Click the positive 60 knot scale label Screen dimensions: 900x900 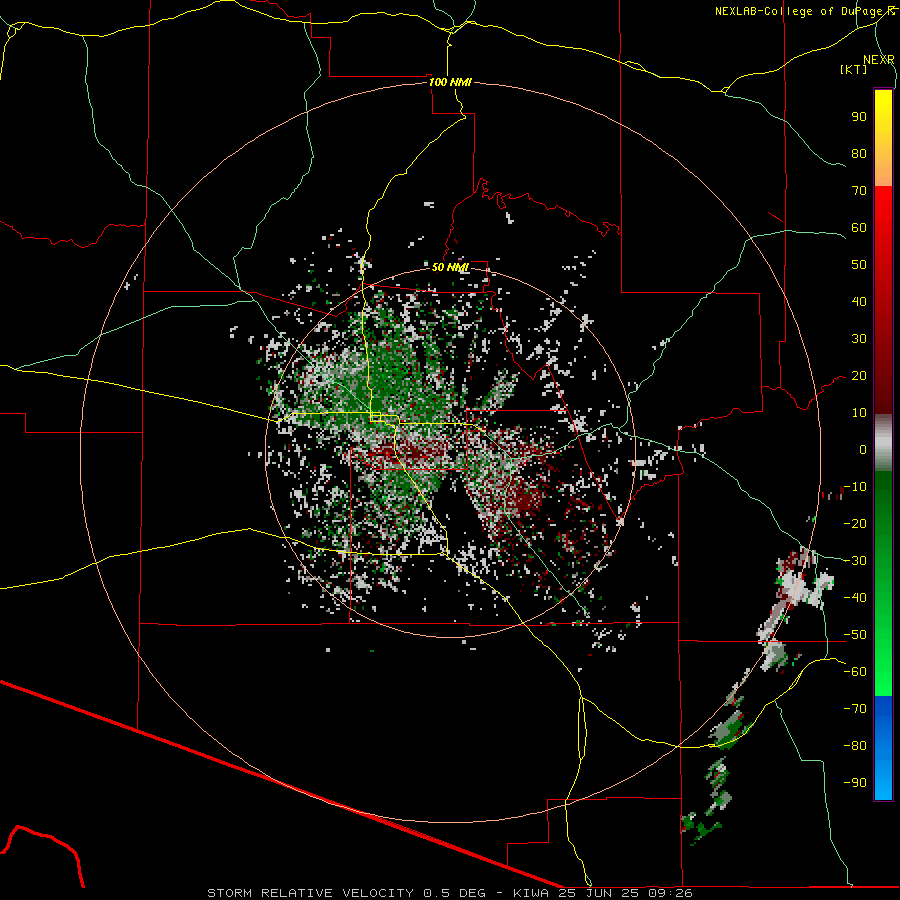pos(859,227)
